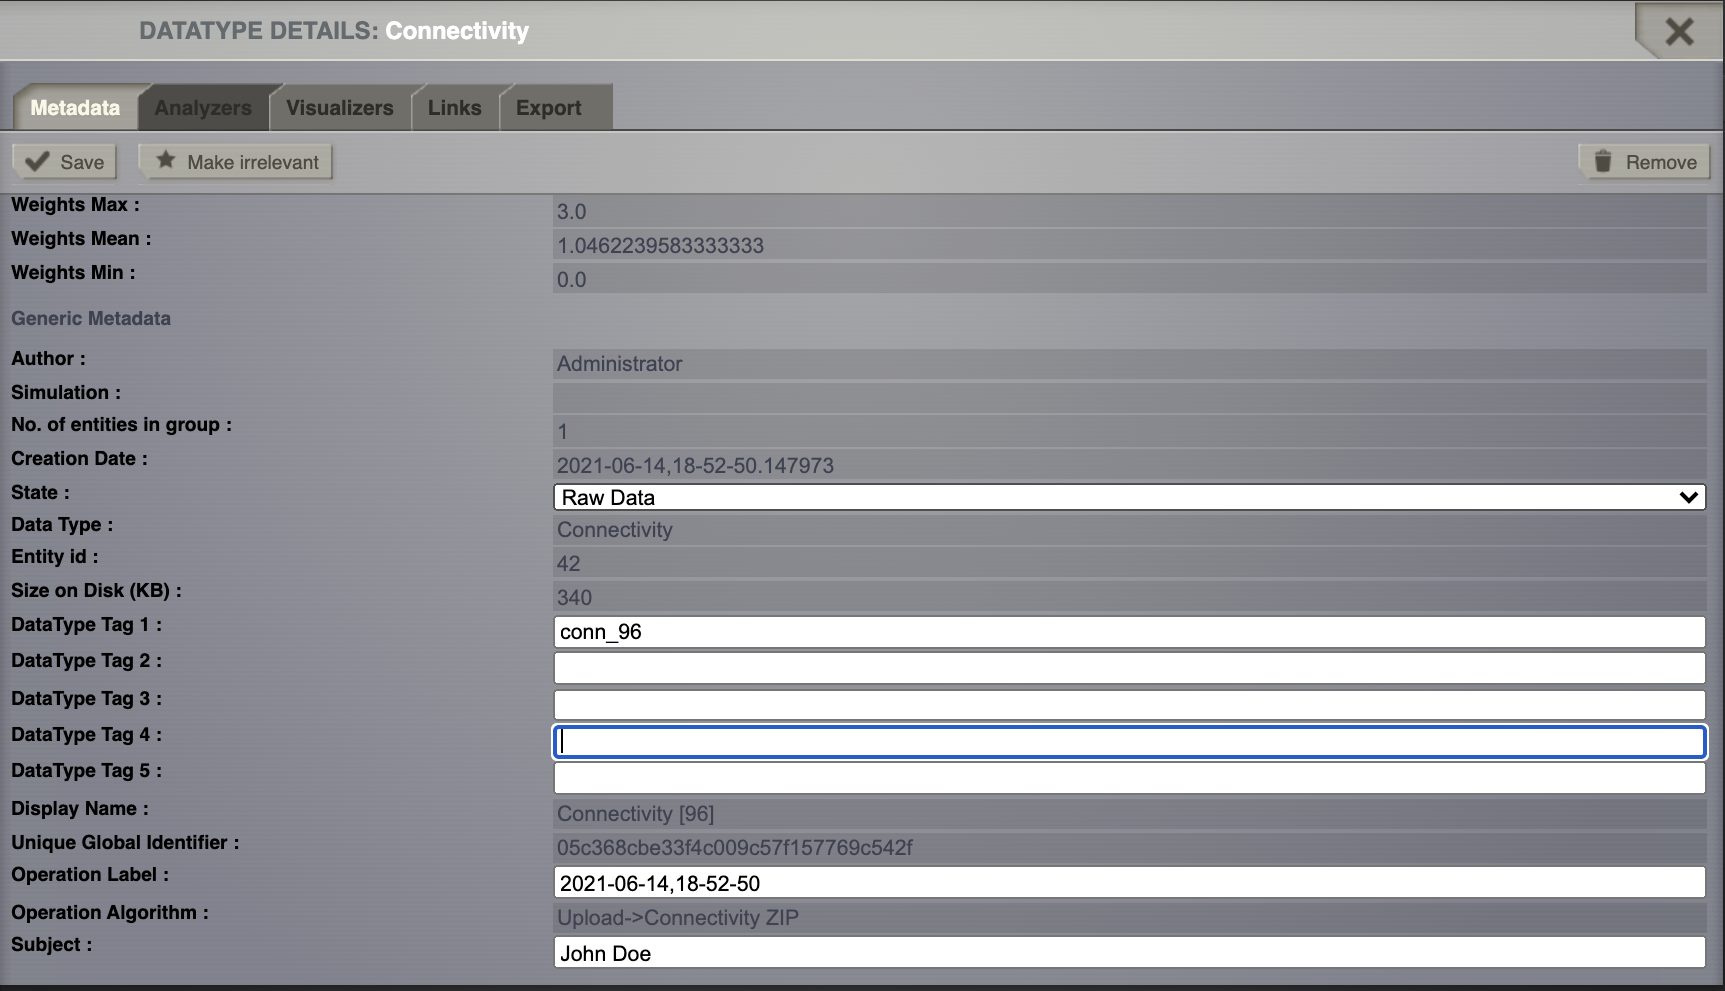Close the Datatype Details overlay
This screenshot has width=1725, height=991.
tap(1679, 32)
